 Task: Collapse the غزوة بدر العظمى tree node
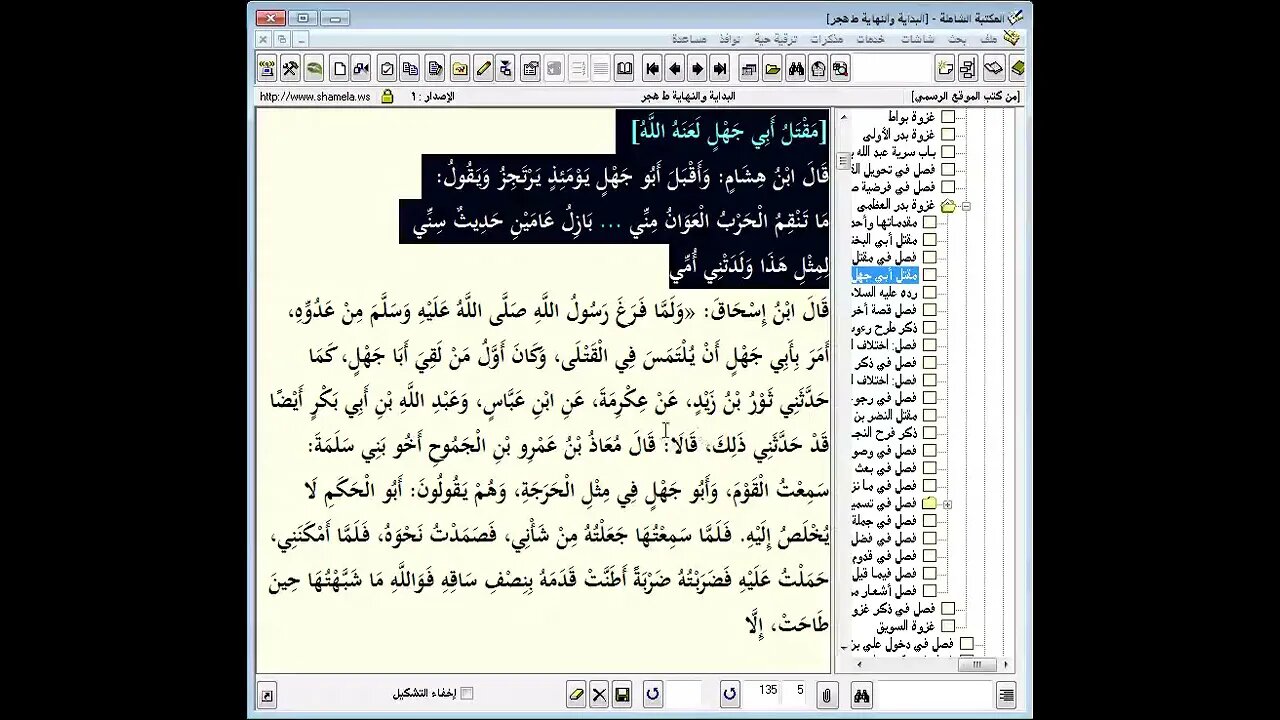(966, 205)
